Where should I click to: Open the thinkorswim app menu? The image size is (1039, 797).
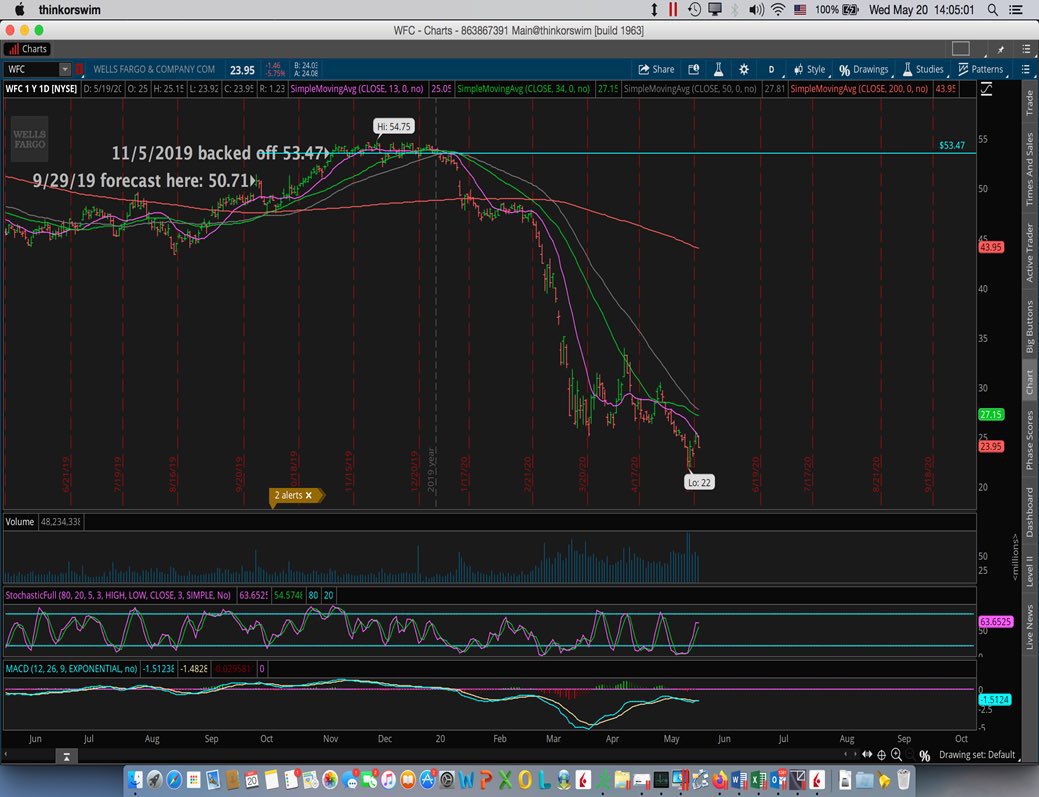pyautogui.click(x=70, y=10)
